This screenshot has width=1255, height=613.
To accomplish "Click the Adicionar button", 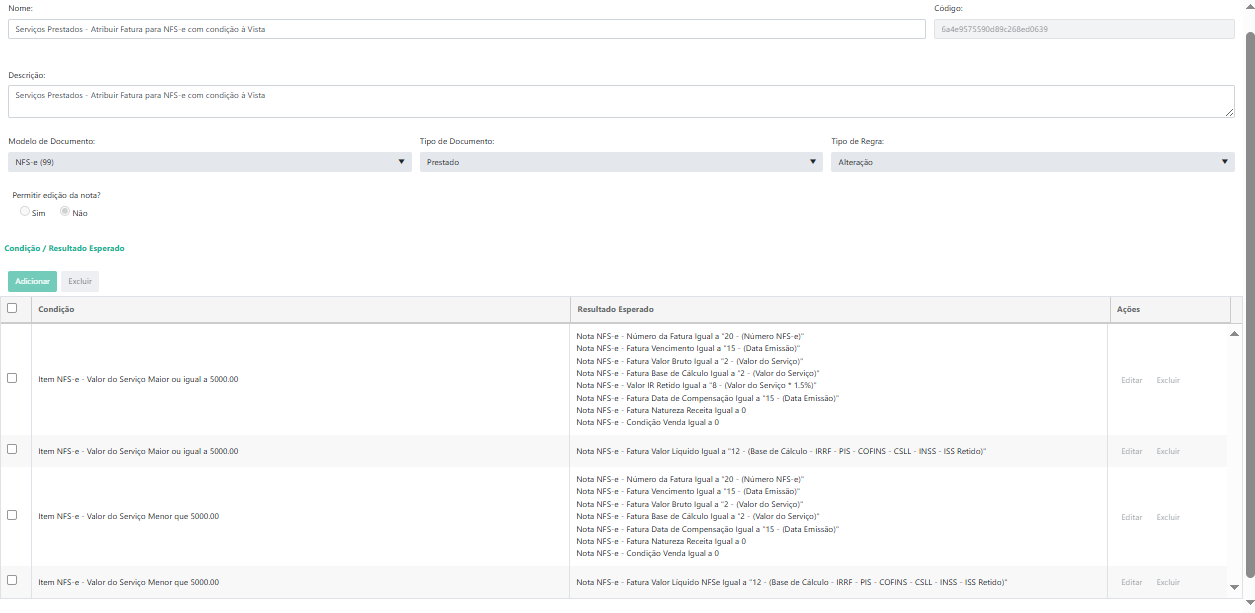I will pyautogui.click(x=32, y=281).
